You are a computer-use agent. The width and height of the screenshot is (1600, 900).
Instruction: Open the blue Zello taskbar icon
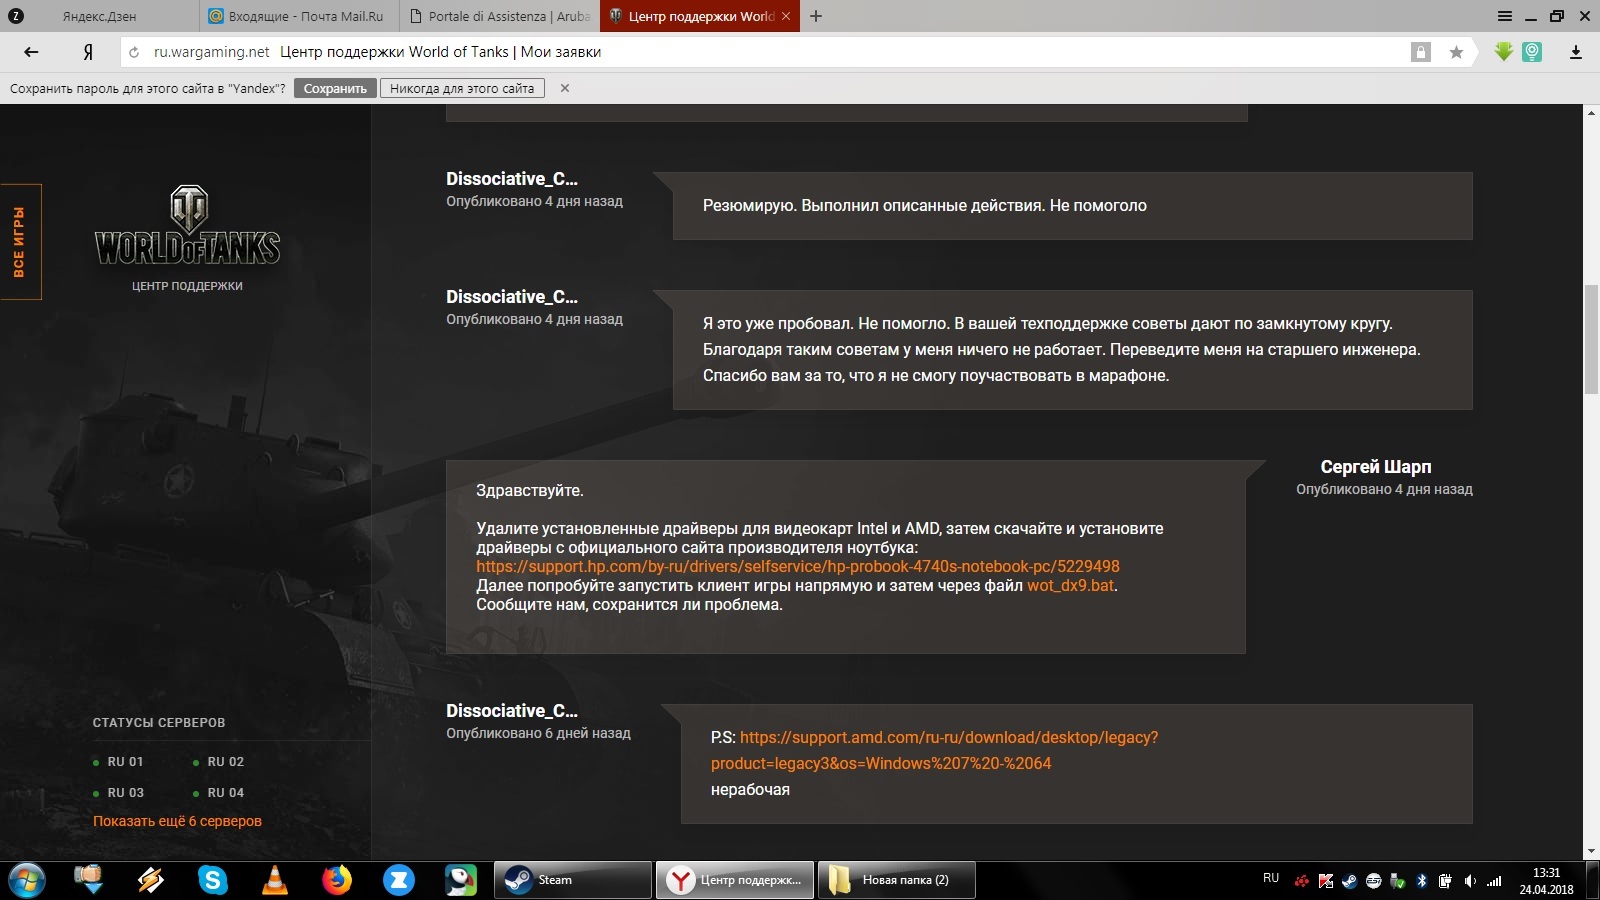click(x=399, y=880)
